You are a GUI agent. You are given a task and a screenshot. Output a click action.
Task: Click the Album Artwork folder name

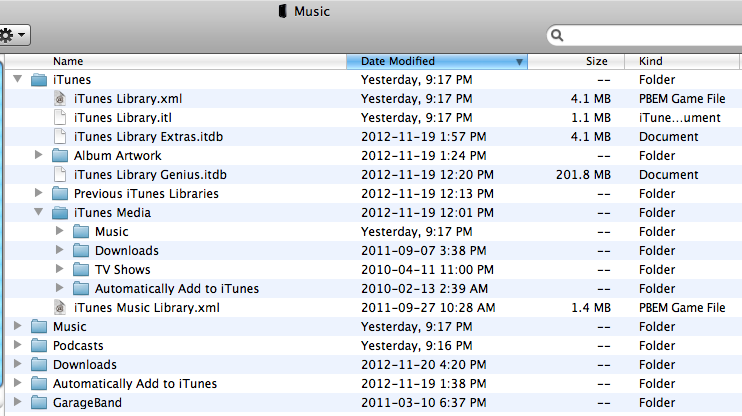pyautogui.click(x=117, y=155)
